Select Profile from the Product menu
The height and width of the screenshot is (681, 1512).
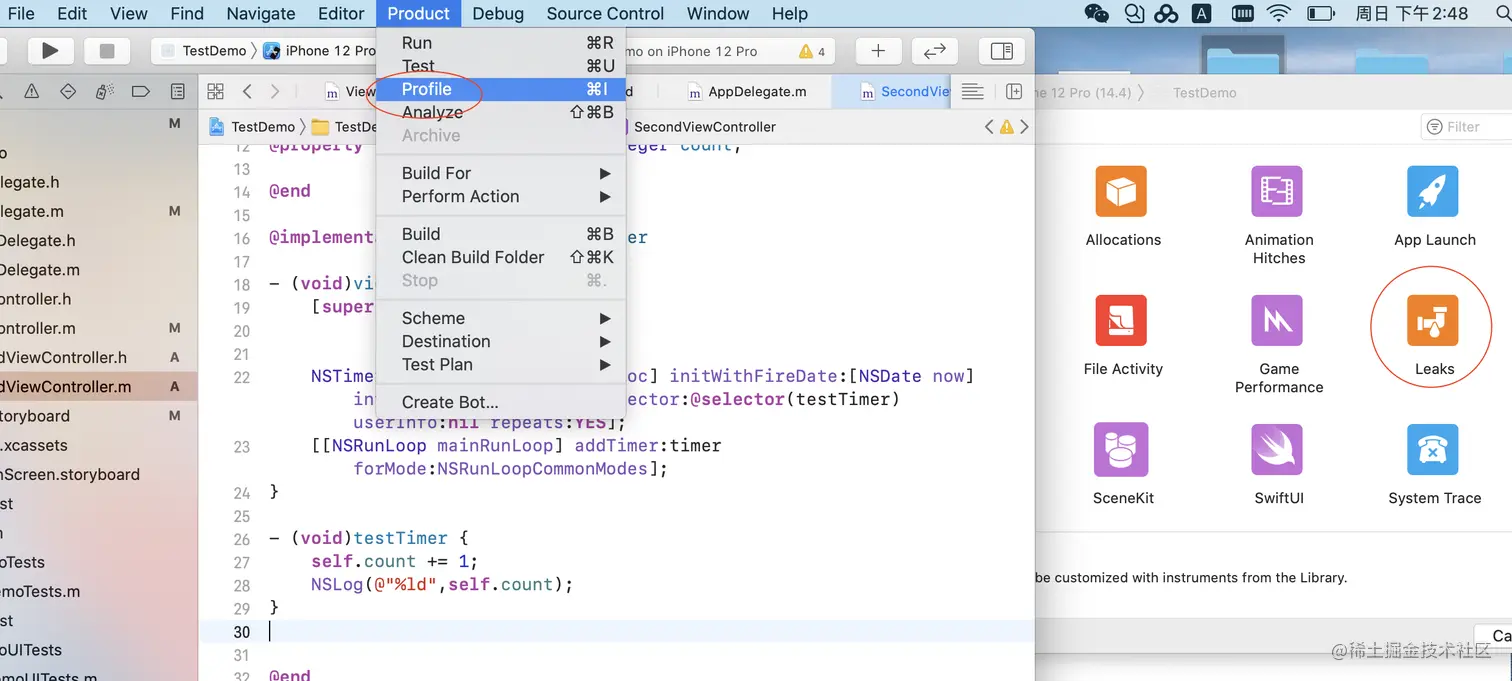tap(500, 89)
